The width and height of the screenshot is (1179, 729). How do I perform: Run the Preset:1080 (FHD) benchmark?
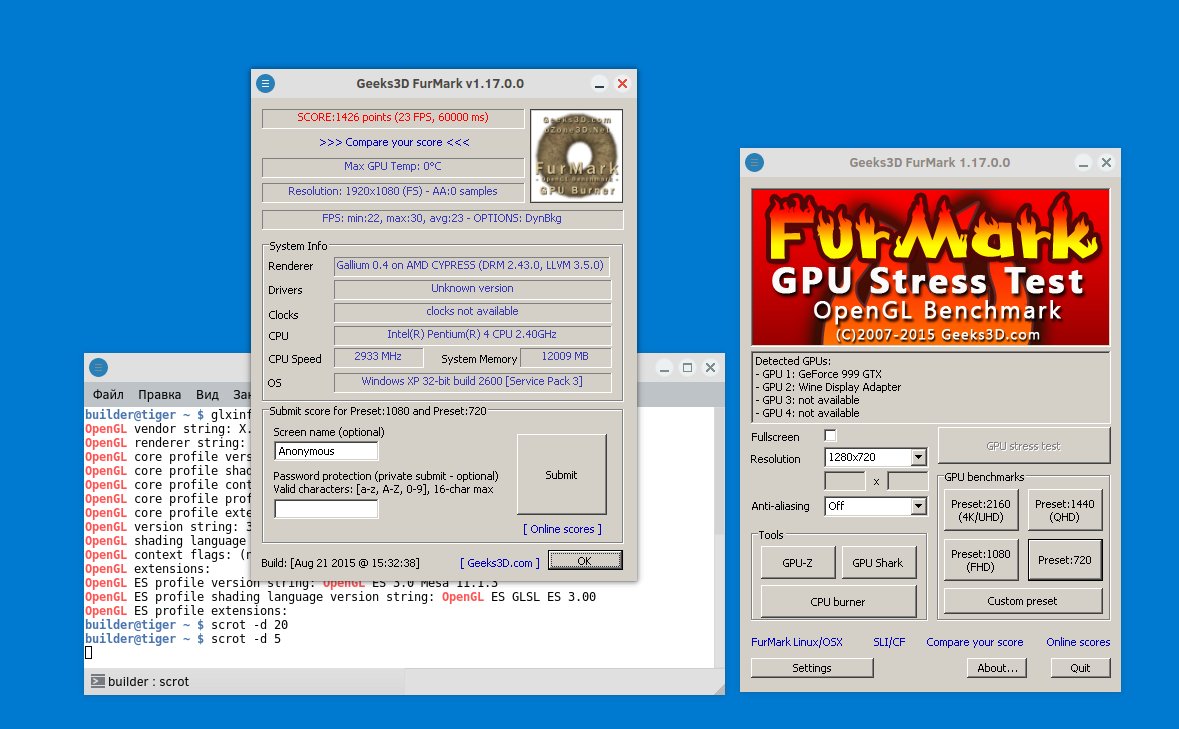click(980, 560)
